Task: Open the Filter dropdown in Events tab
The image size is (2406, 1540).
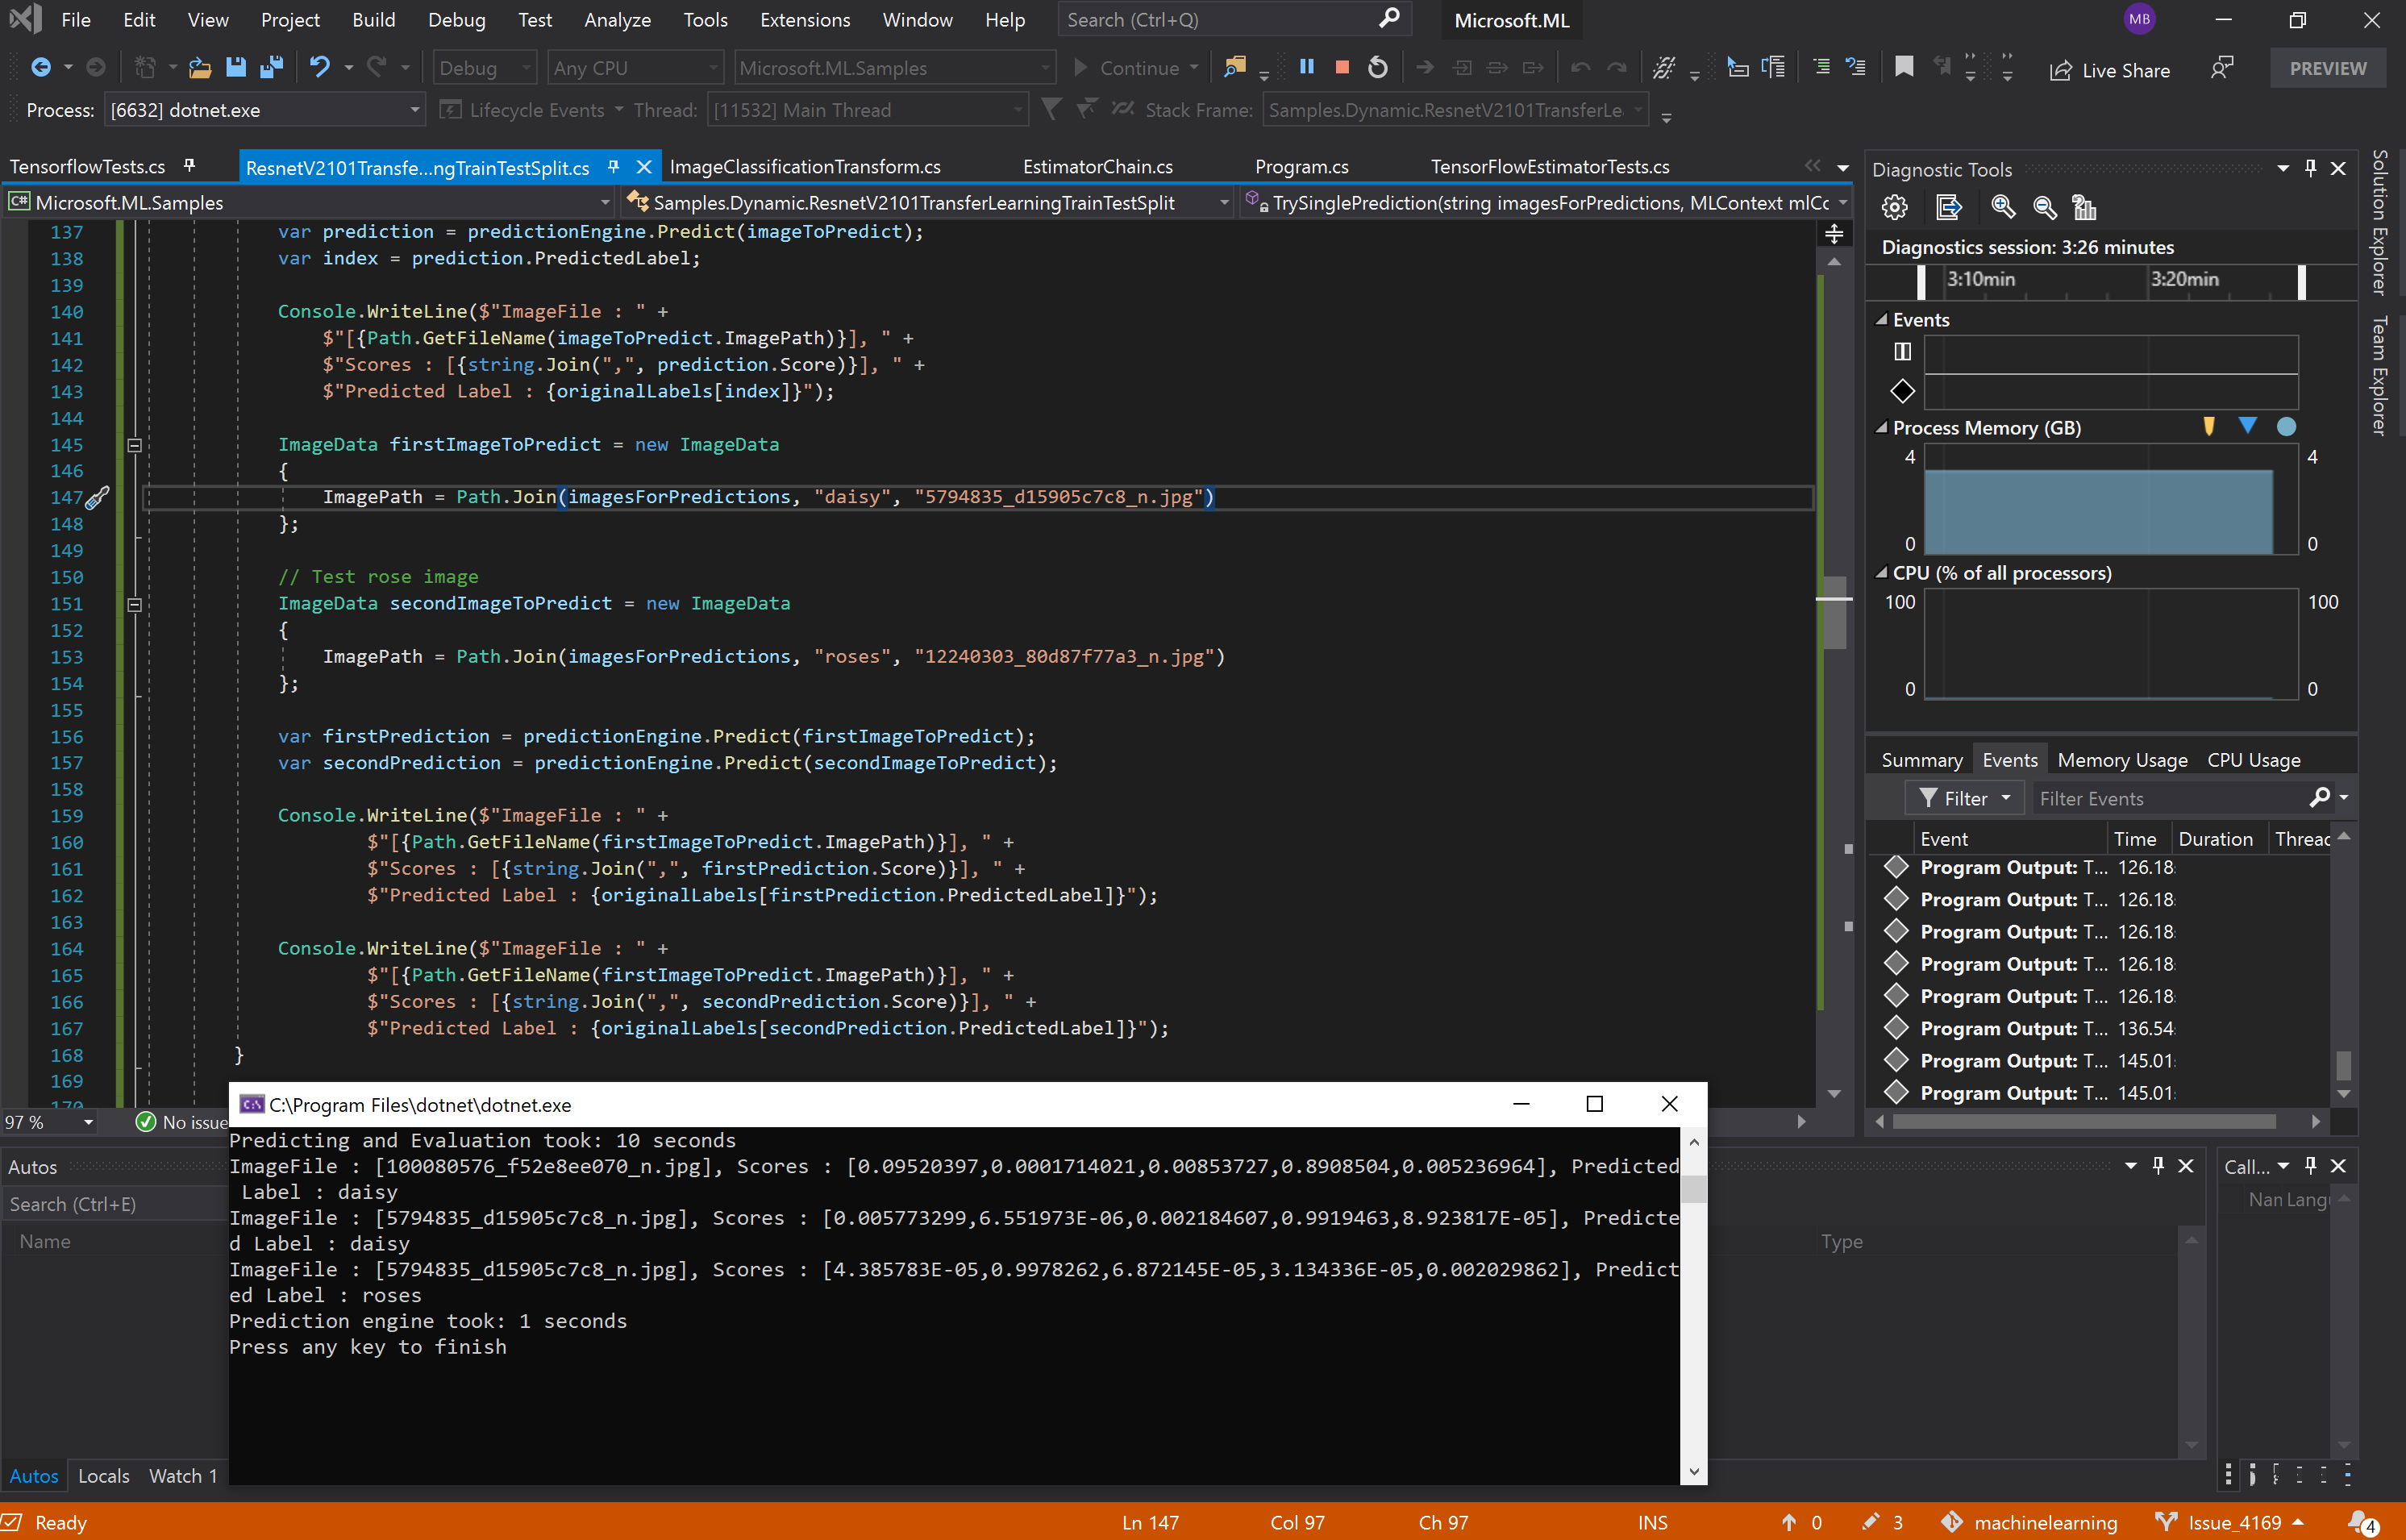Action: coord(1965,798)
